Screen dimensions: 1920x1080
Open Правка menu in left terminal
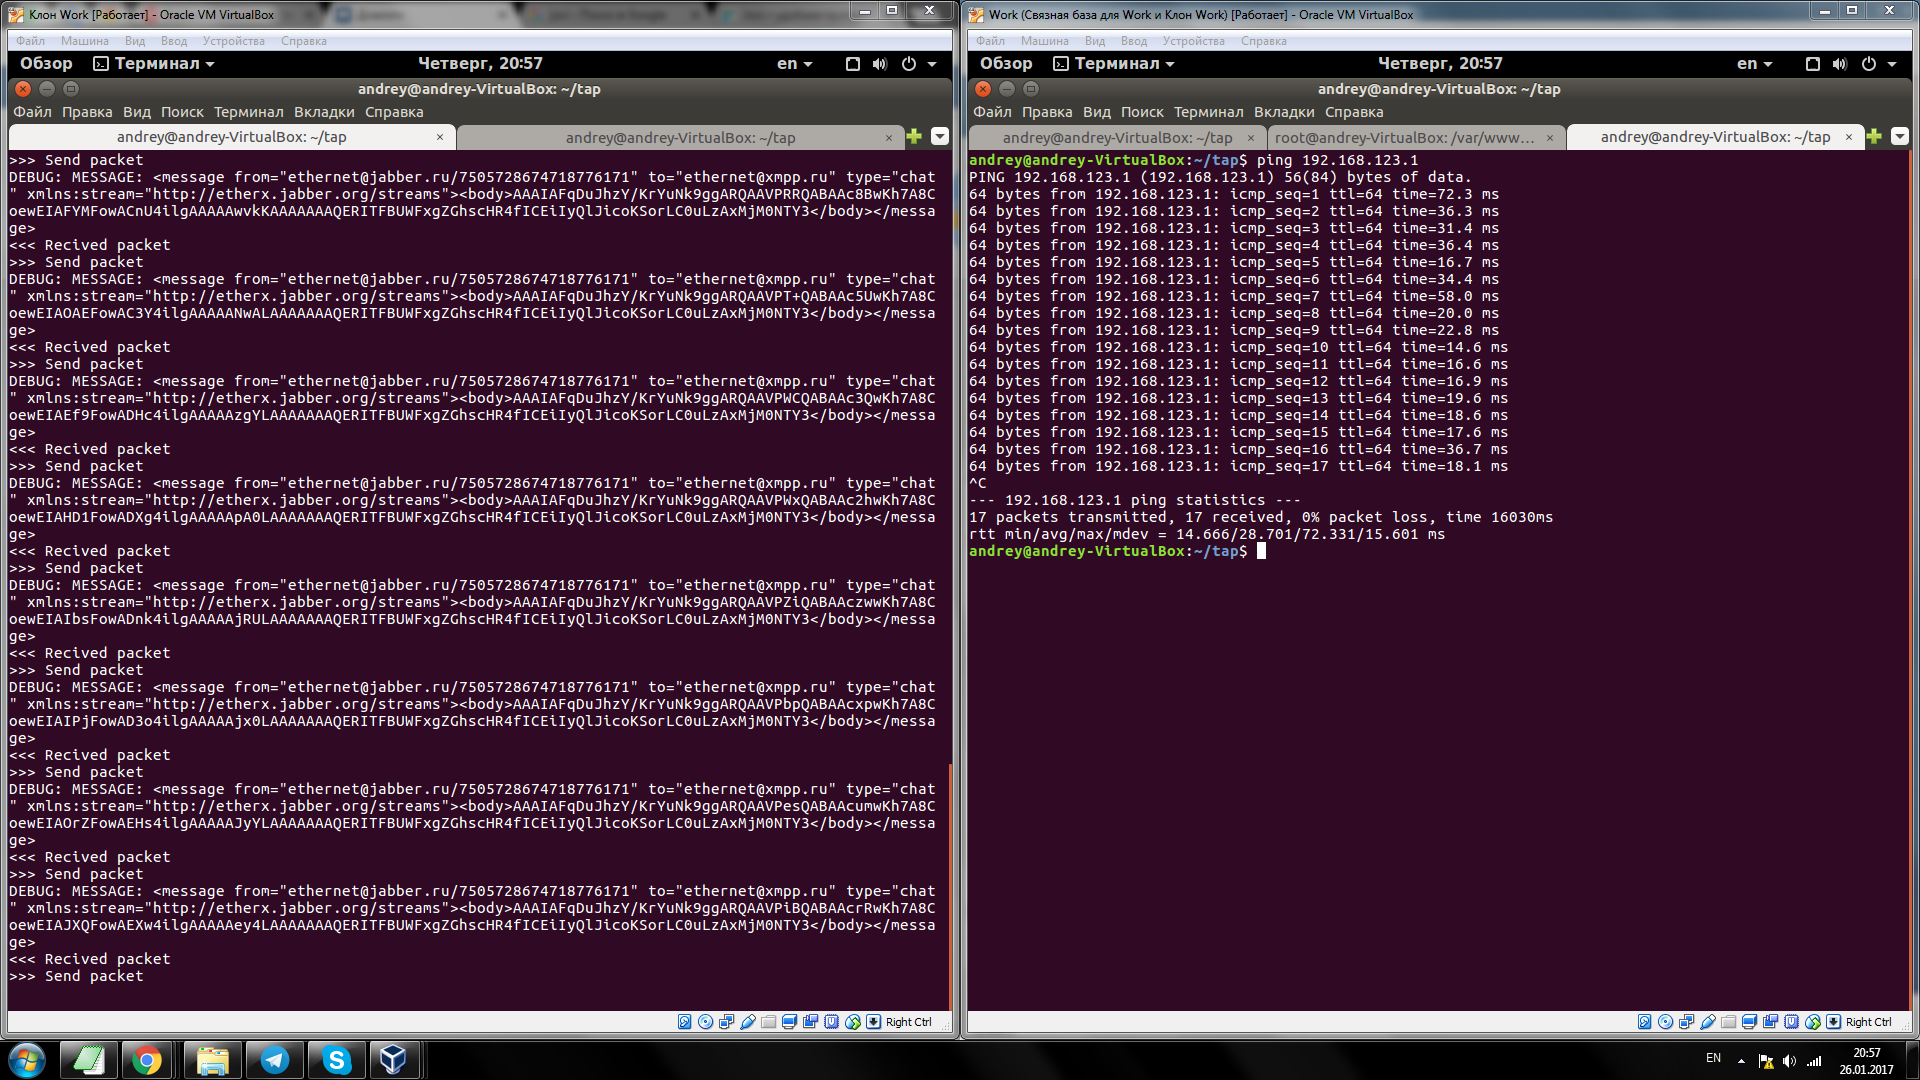87,112
